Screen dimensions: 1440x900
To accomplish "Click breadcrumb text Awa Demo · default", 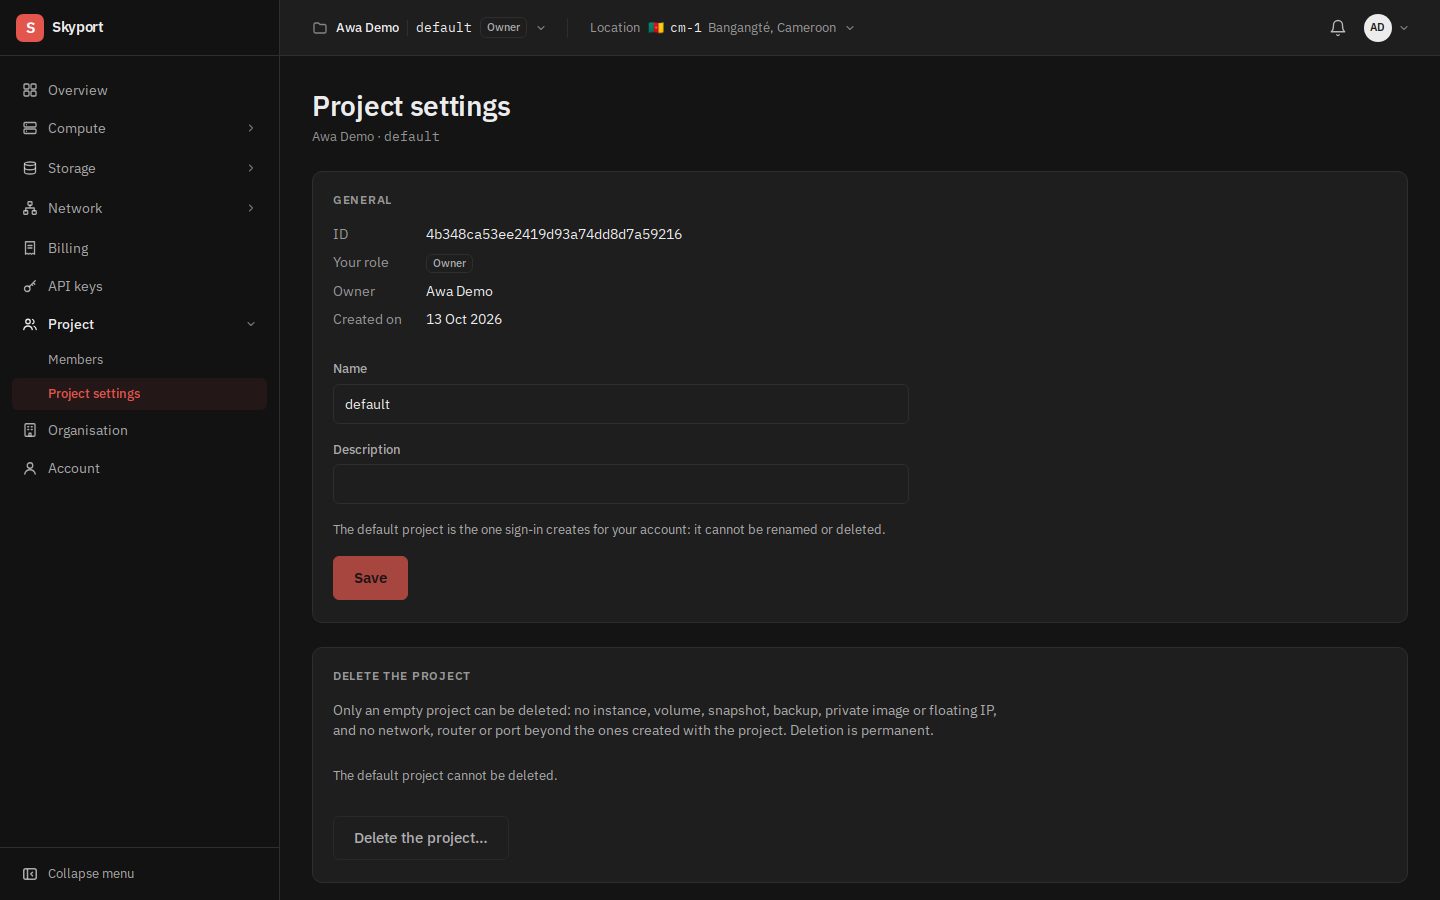I will pyautogui.click(x=376, y=136).
